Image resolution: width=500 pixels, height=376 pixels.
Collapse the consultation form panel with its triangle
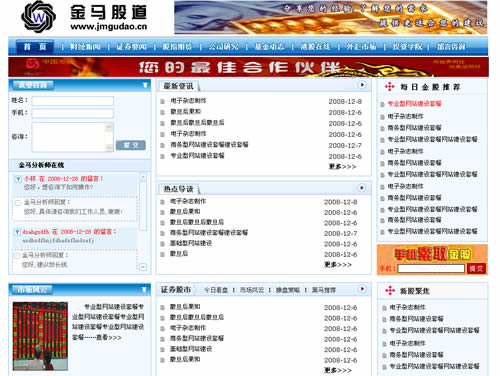tap(145, 85)
